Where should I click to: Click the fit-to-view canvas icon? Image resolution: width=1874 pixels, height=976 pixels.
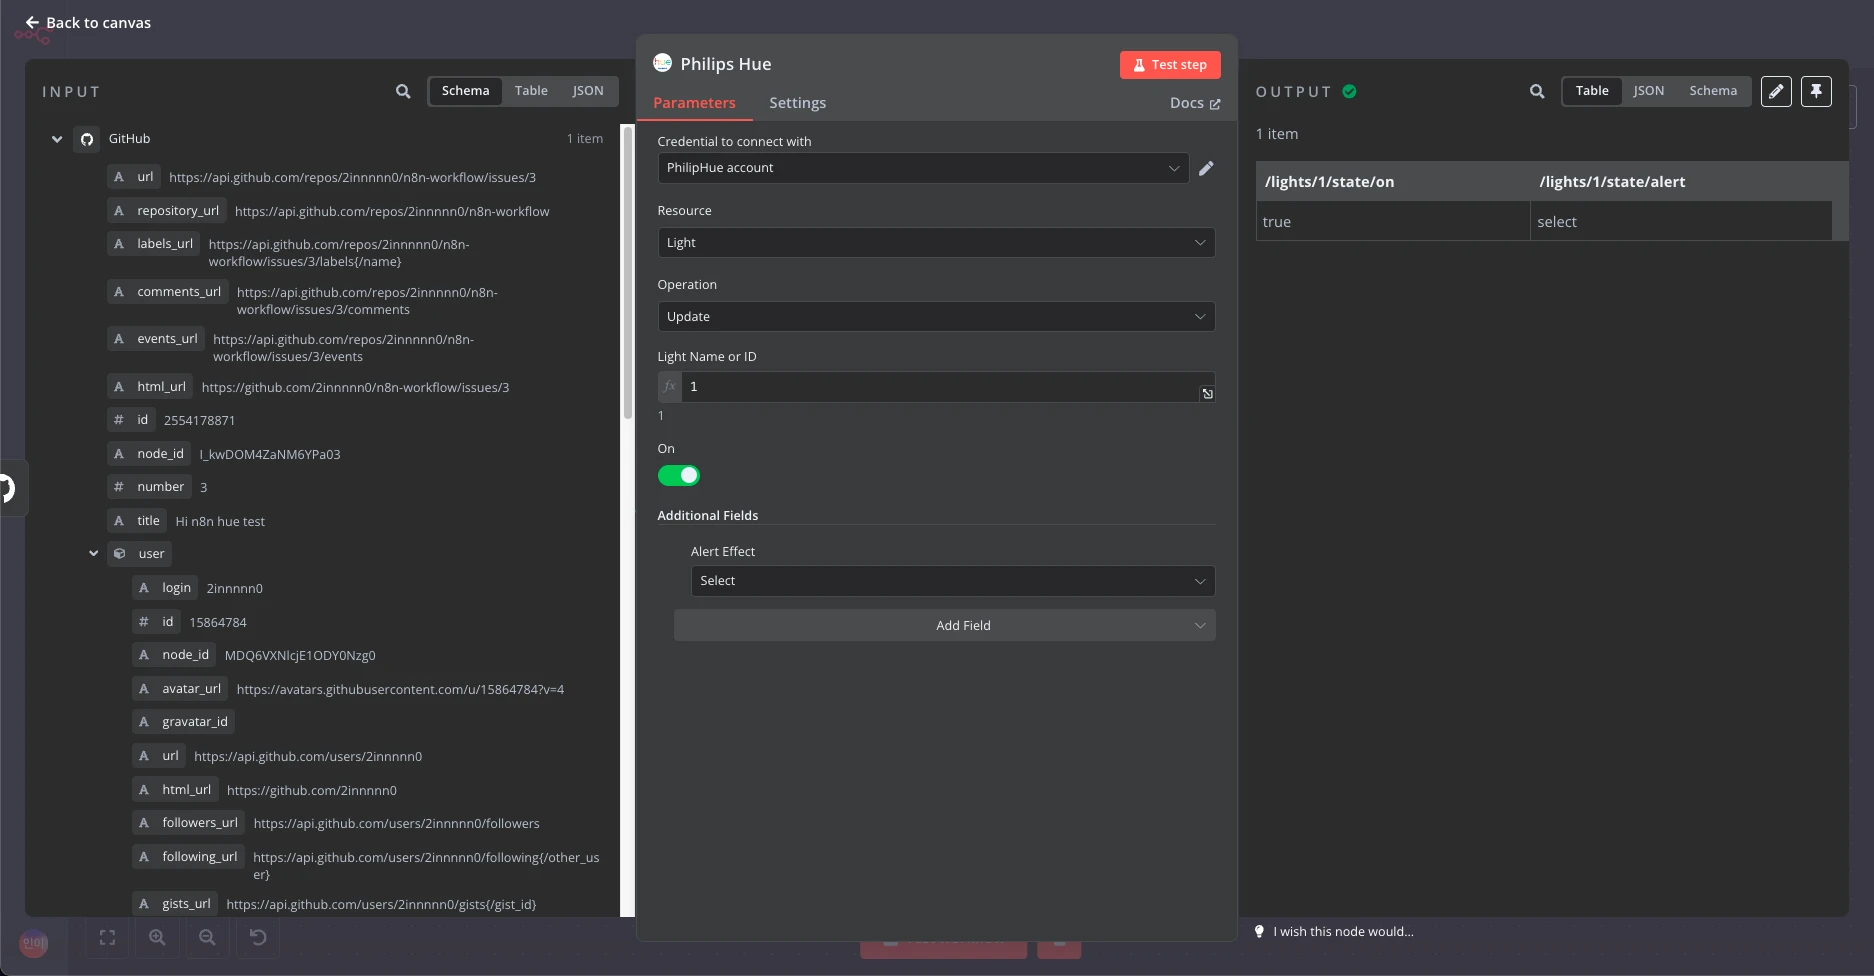pyautogui.click(x=108, y=937)
